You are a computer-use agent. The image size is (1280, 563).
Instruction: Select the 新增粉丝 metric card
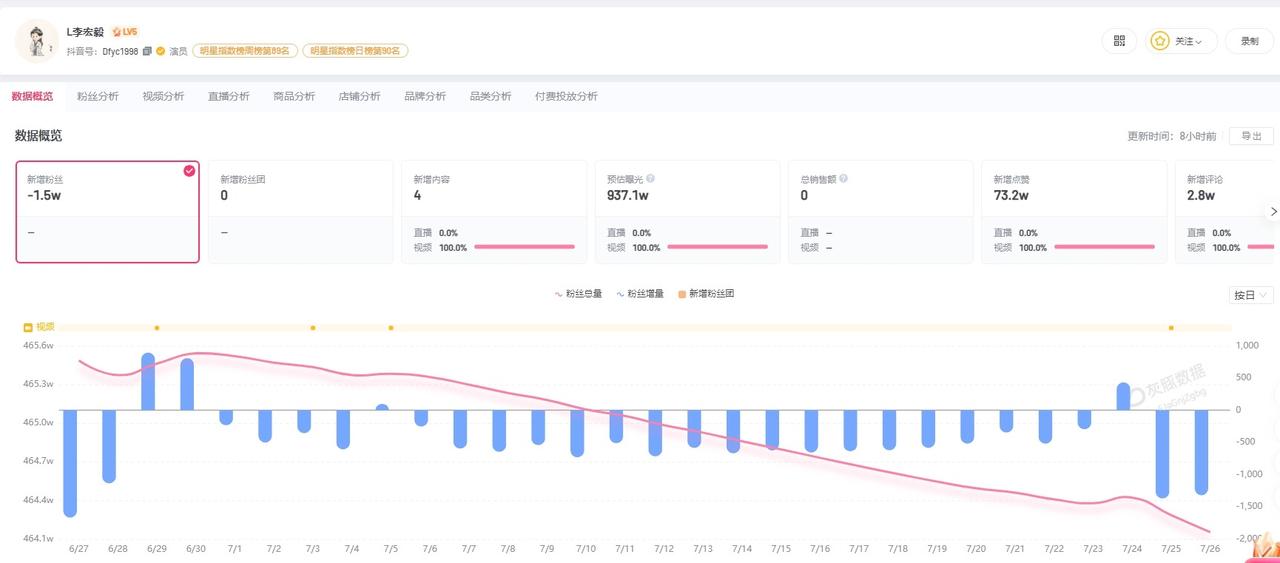click(107, 212)
